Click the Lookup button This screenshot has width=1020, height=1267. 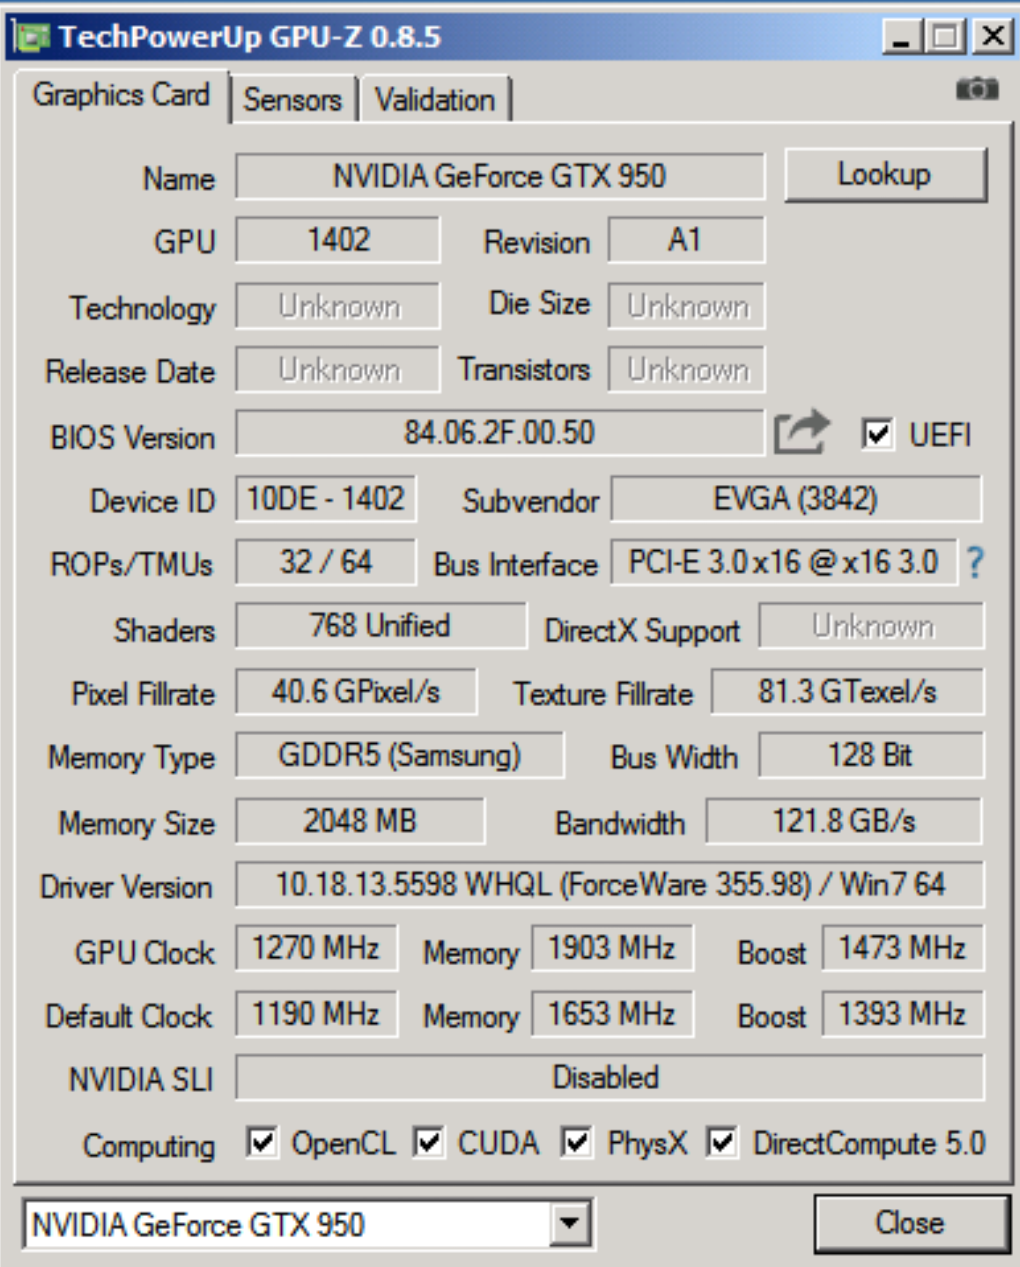[x=885, y=175]
